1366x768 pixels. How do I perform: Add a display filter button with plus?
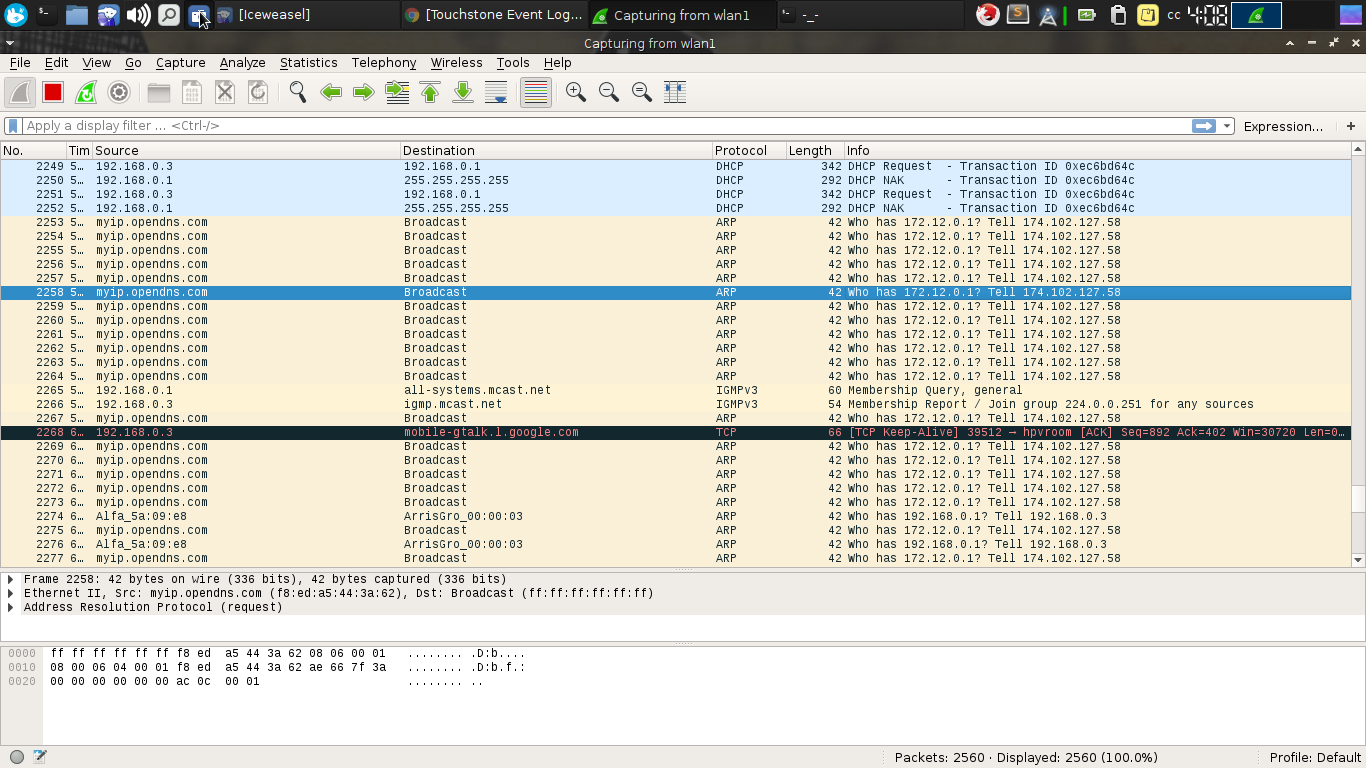coord(1351,126)
